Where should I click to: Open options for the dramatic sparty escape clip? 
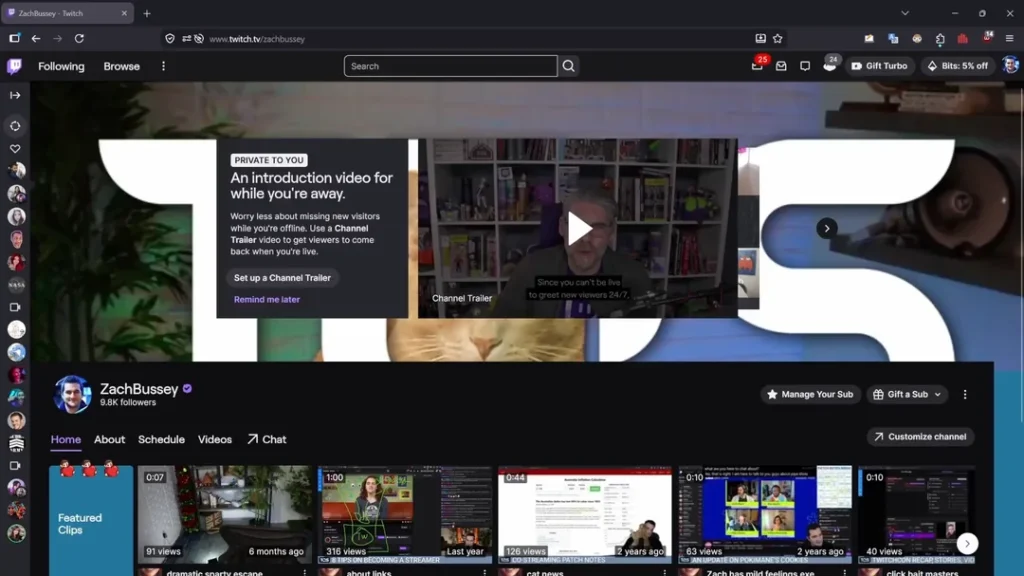click(x=304, y=572)
